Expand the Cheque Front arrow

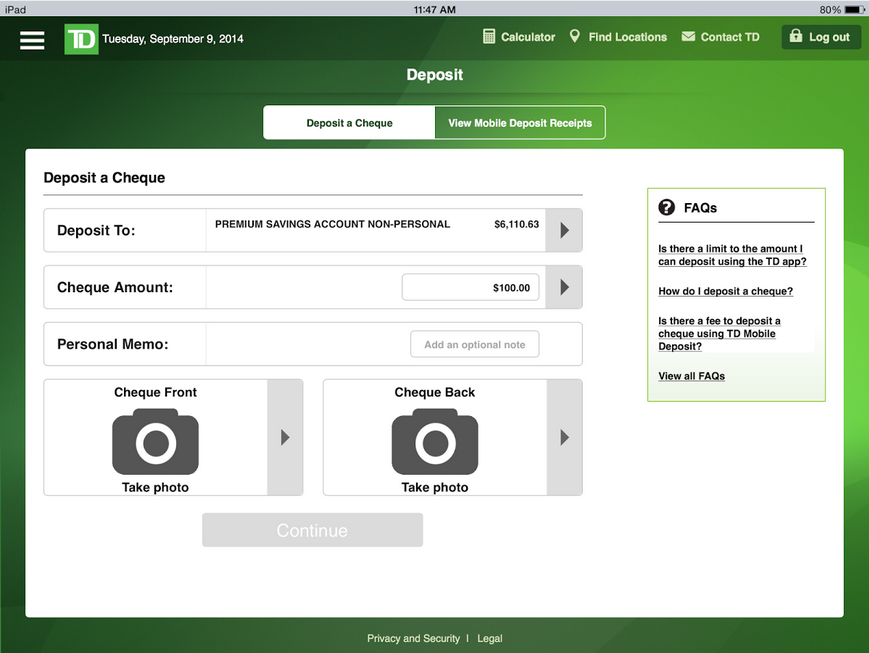tap(285, 437)
